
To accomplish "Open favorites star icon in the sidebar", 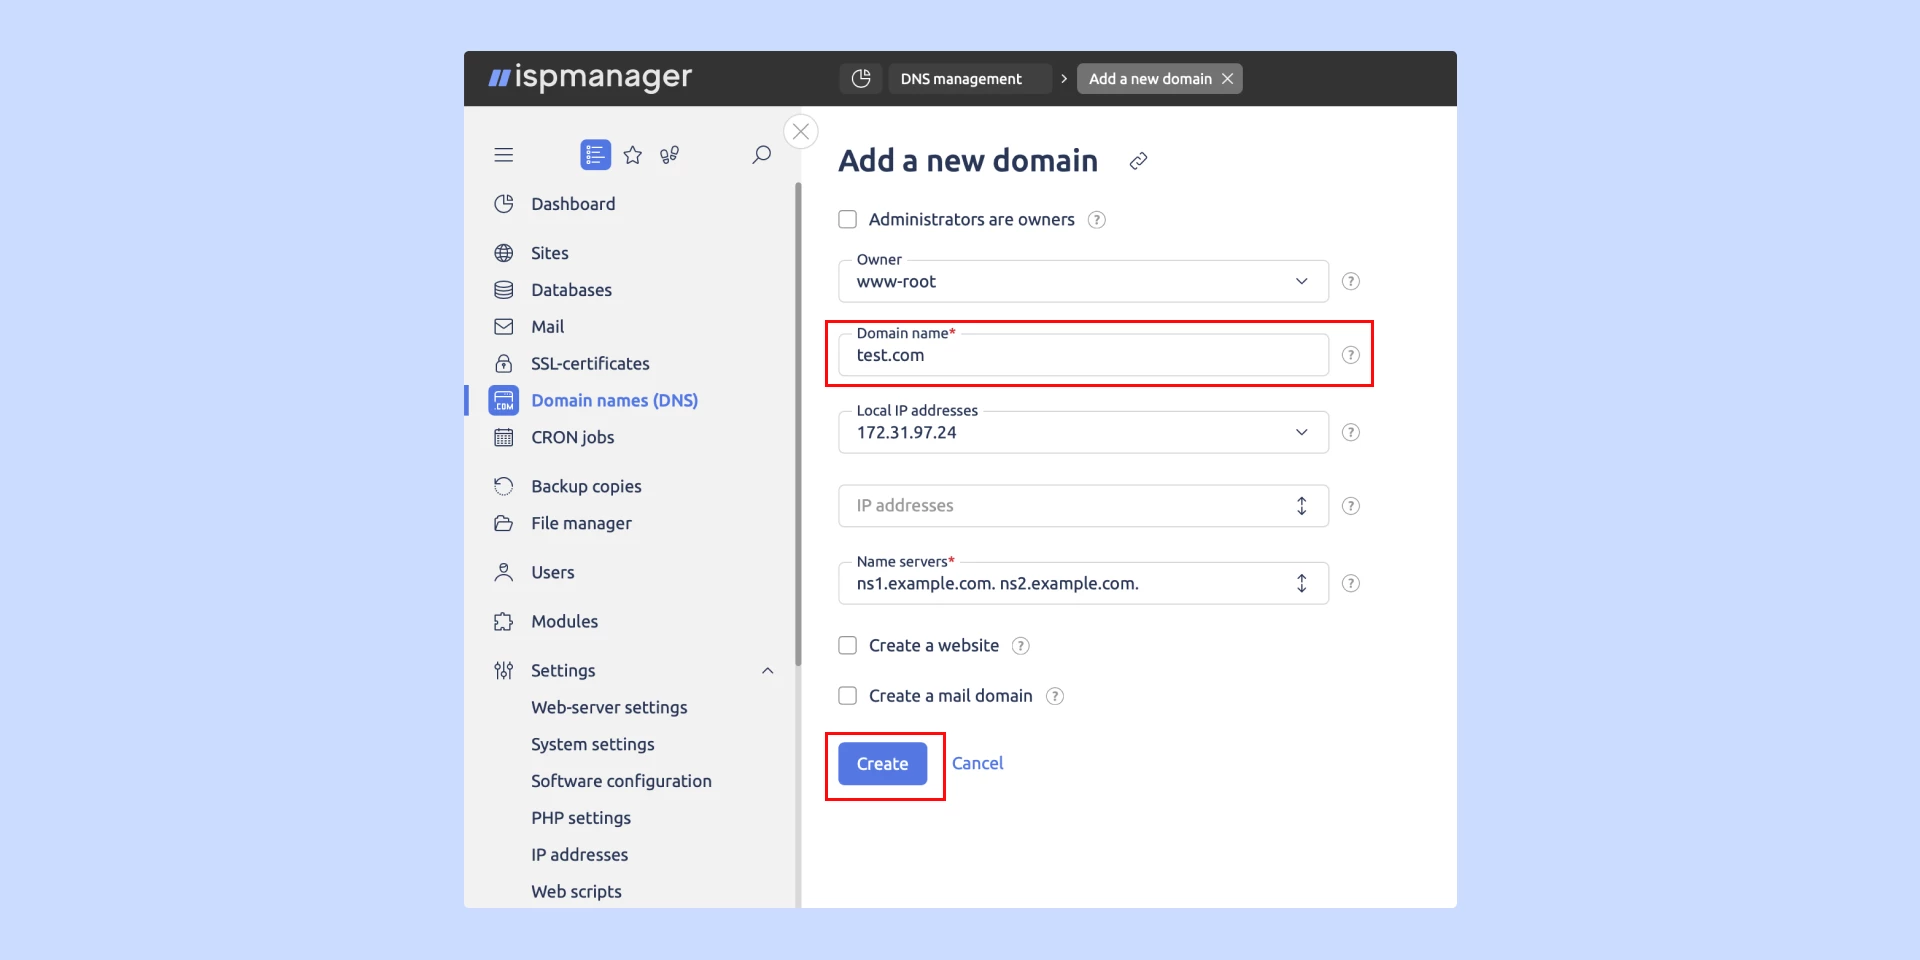I will 632,155.
